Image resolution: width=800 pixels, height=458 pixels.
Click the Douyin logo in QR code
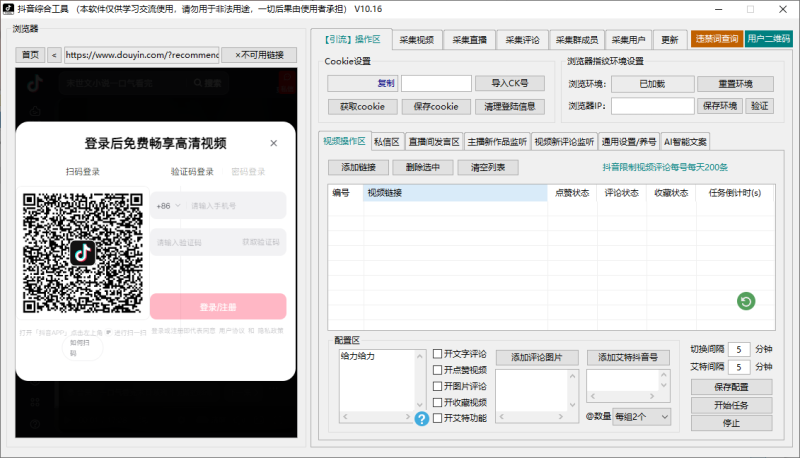pos(83,252)
